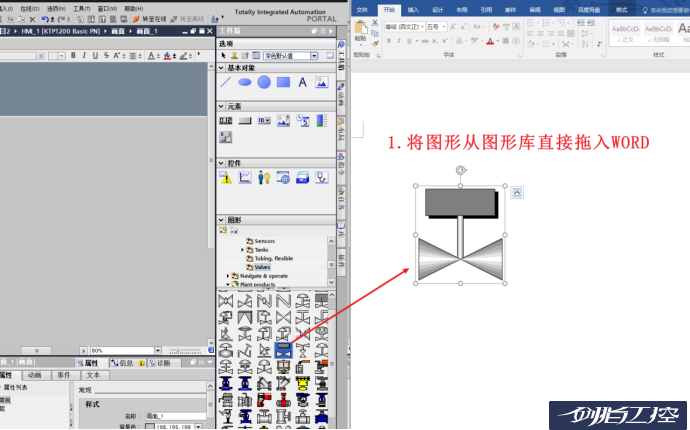The width and height of the screenshot is (690, 430).
Task: Select the Ellipse basic object
Action: click(245, 83)
